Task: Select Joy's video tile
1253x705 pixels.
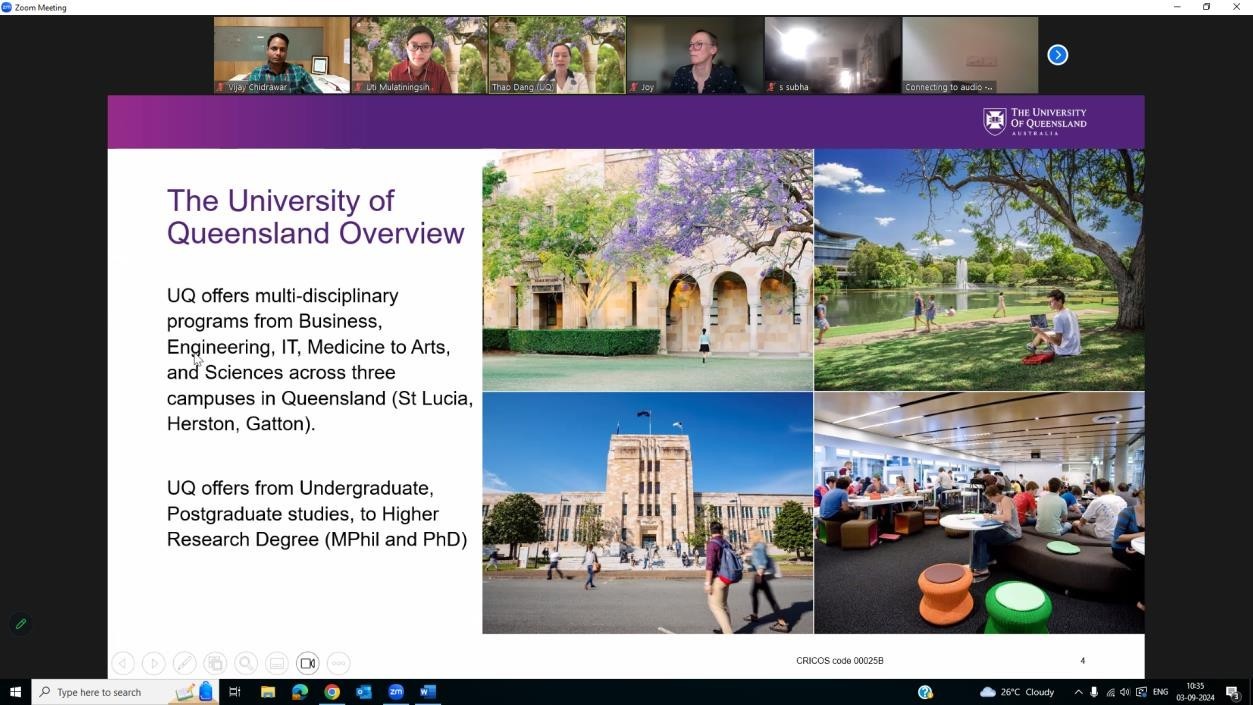Action: click(694, 55)
